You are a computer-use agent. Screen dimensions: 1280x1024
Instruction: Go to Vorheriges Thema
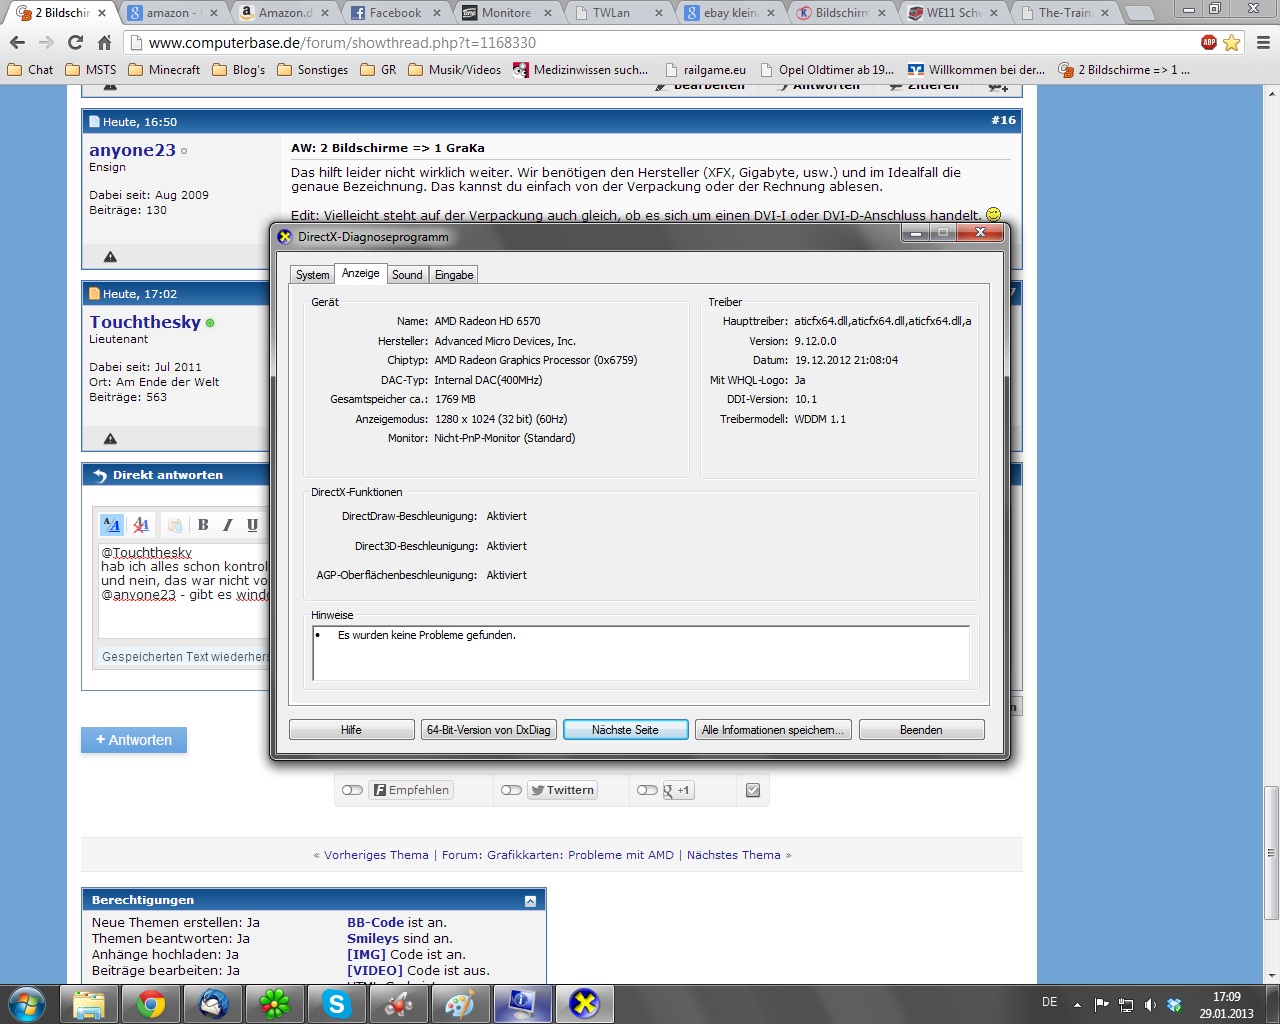pos(376,855)
